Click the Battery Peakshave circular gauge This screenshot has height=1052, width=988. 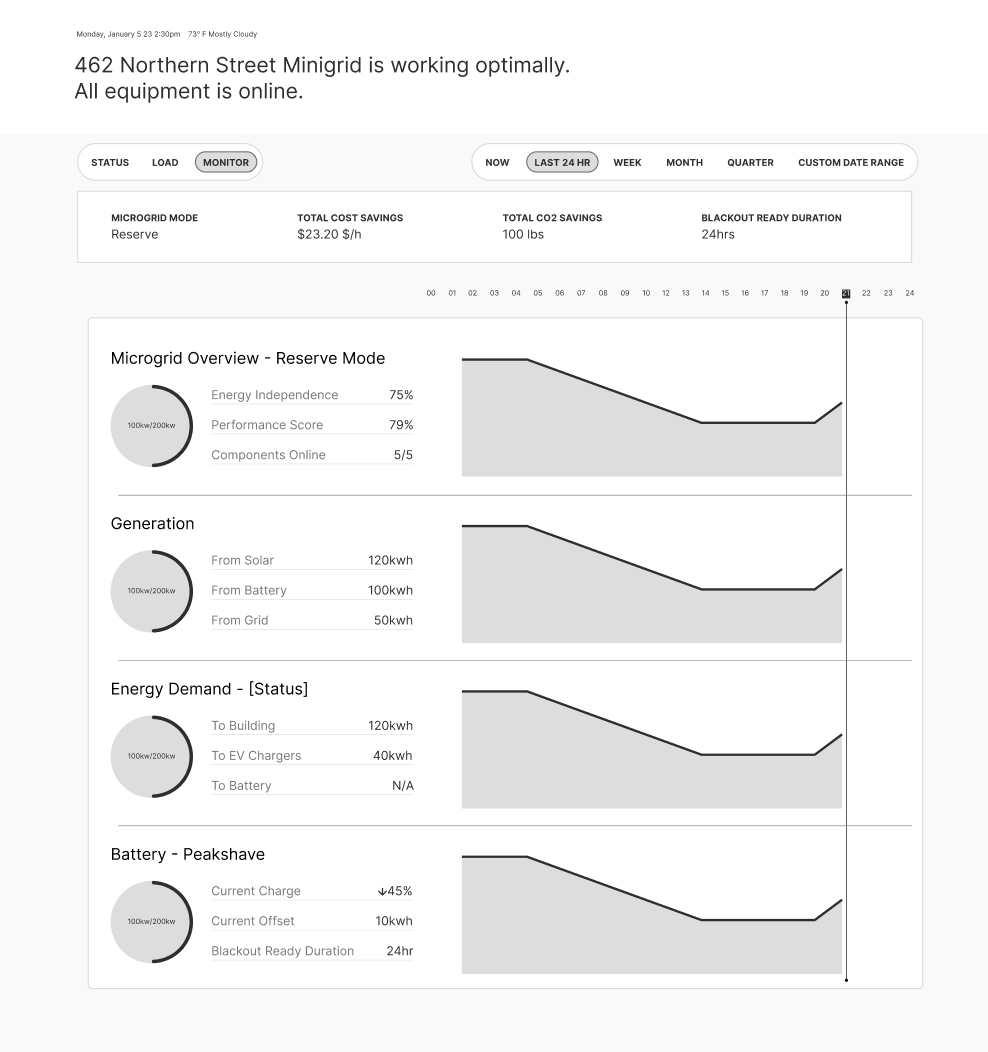151,921
